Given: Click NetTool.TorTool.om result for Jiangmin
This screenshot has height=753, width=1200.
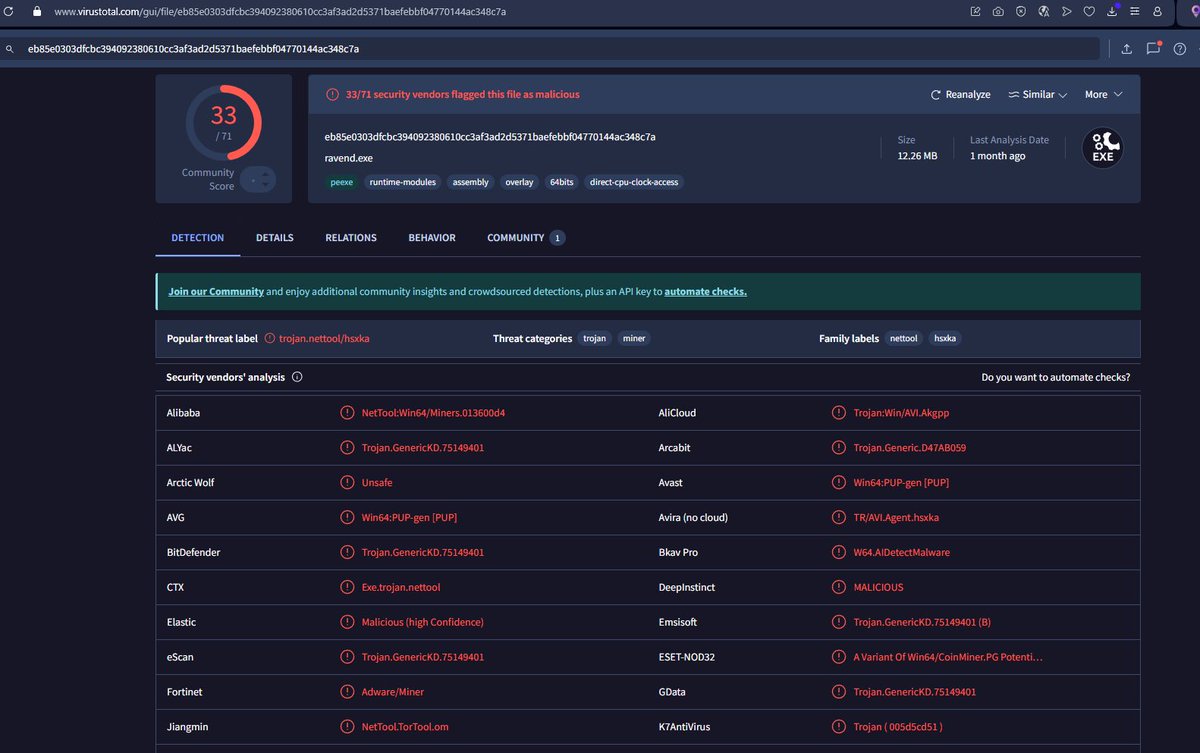Looking at the screenshot, I should pos(406,727).
